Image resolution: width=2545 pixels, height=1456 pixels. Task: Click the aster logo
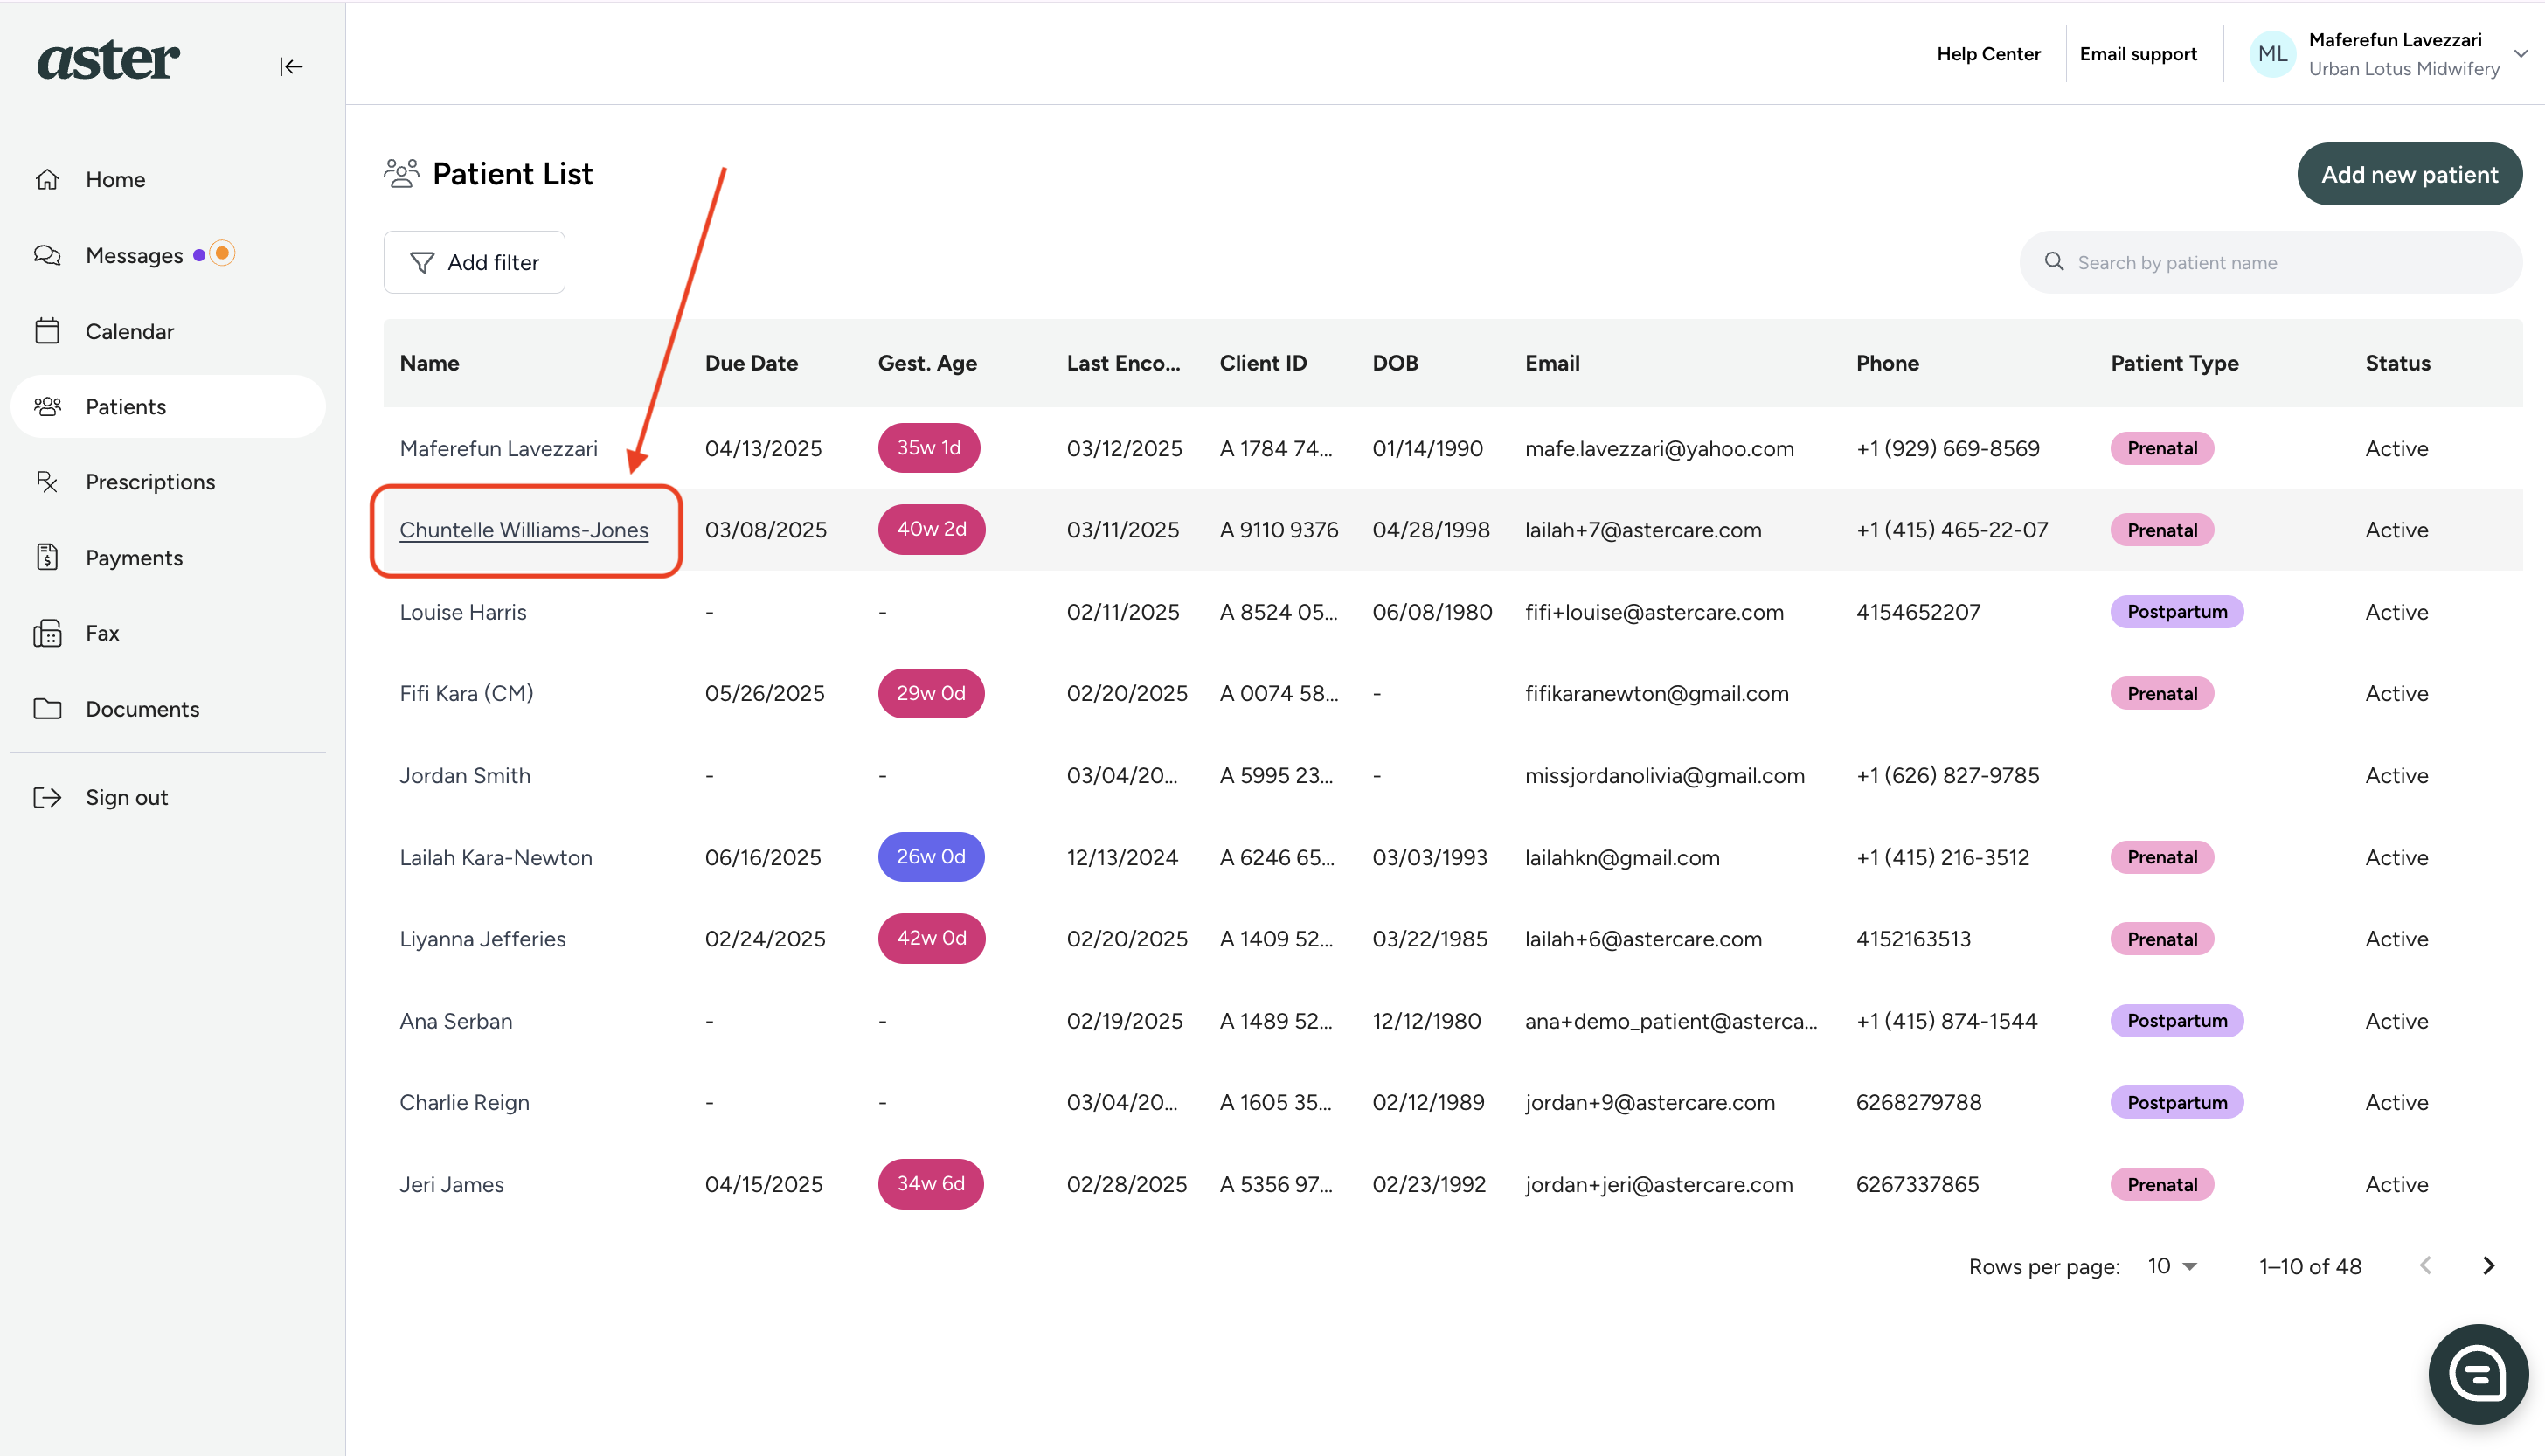point(108,60)
